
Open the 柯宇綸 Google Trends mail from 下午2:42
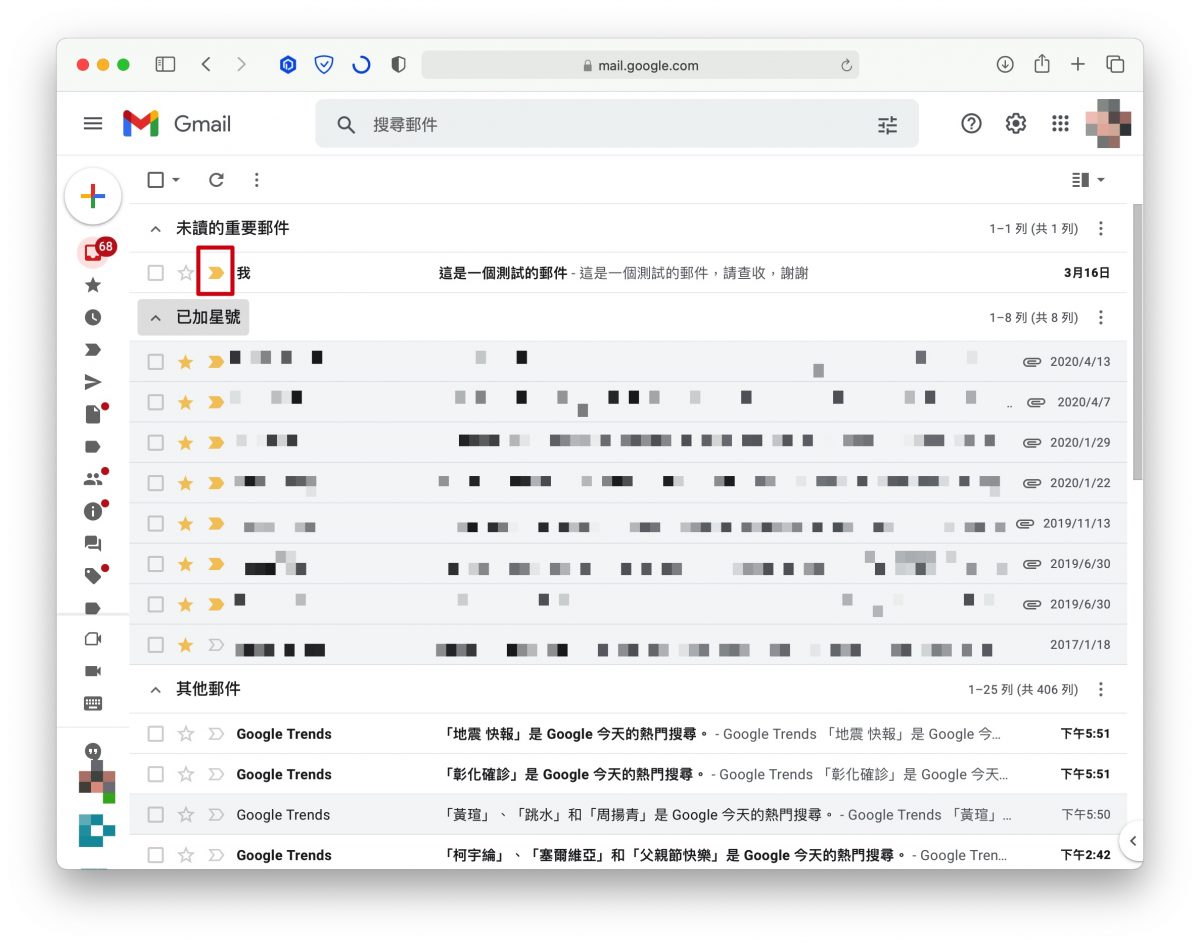pyautogui.click(x=628, y=855)
